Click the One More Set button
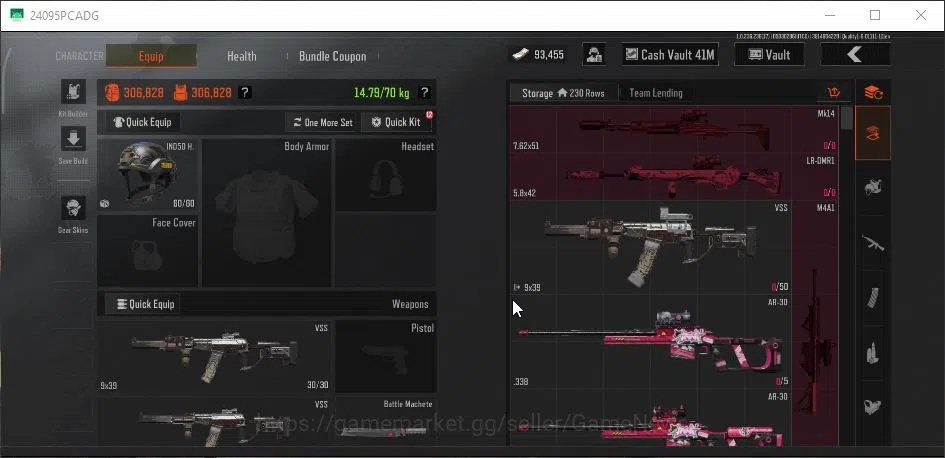 point(322,122)
